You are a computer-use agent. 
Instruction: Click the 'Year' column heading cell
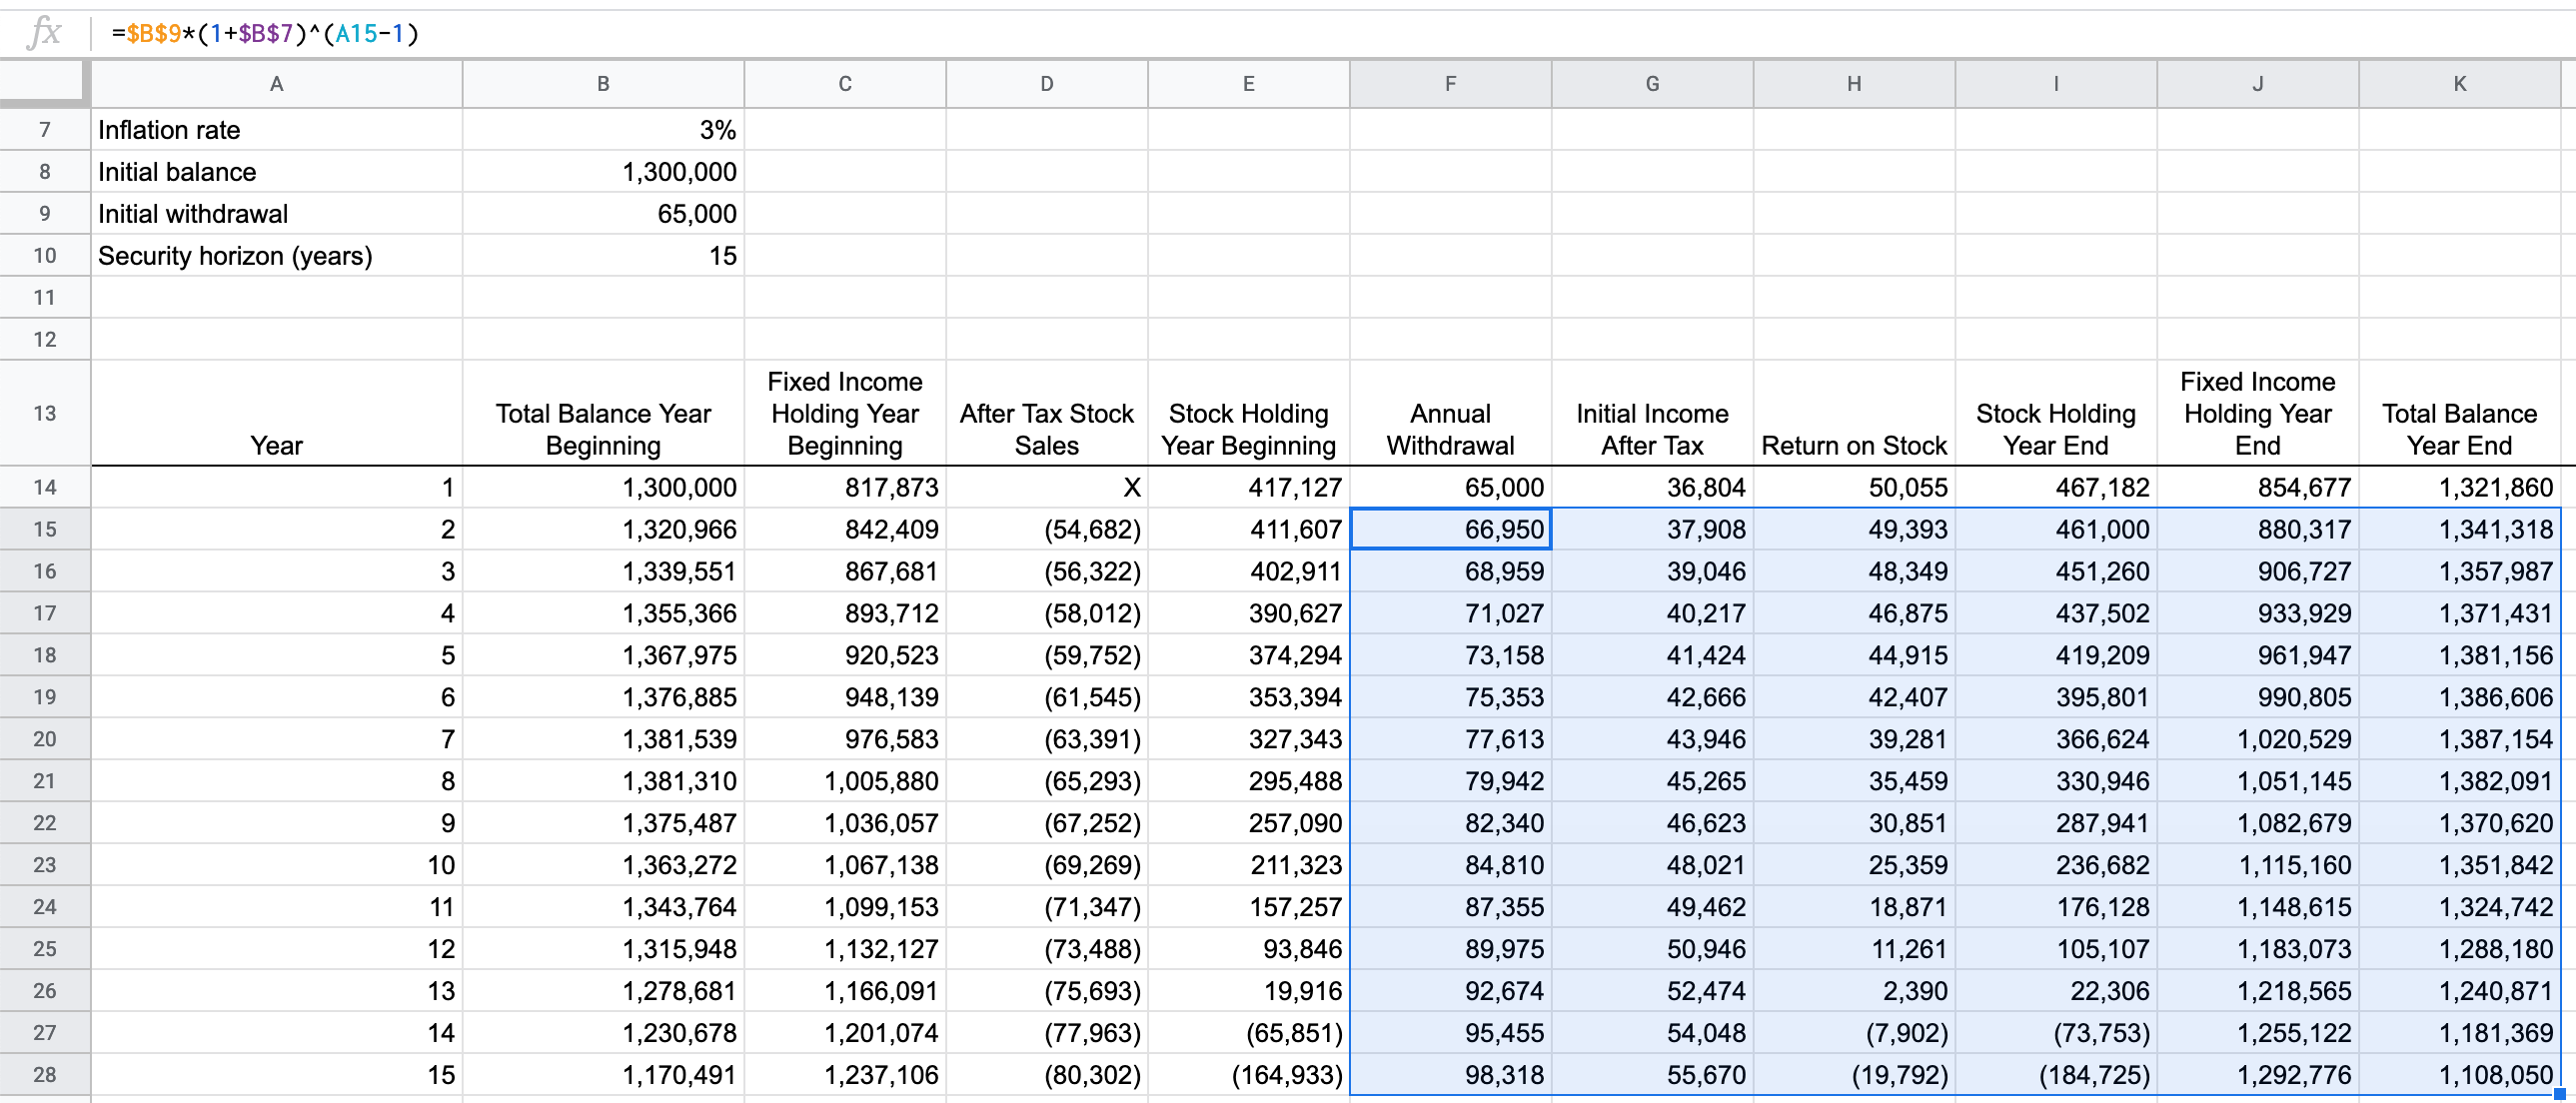coord(277,413)
